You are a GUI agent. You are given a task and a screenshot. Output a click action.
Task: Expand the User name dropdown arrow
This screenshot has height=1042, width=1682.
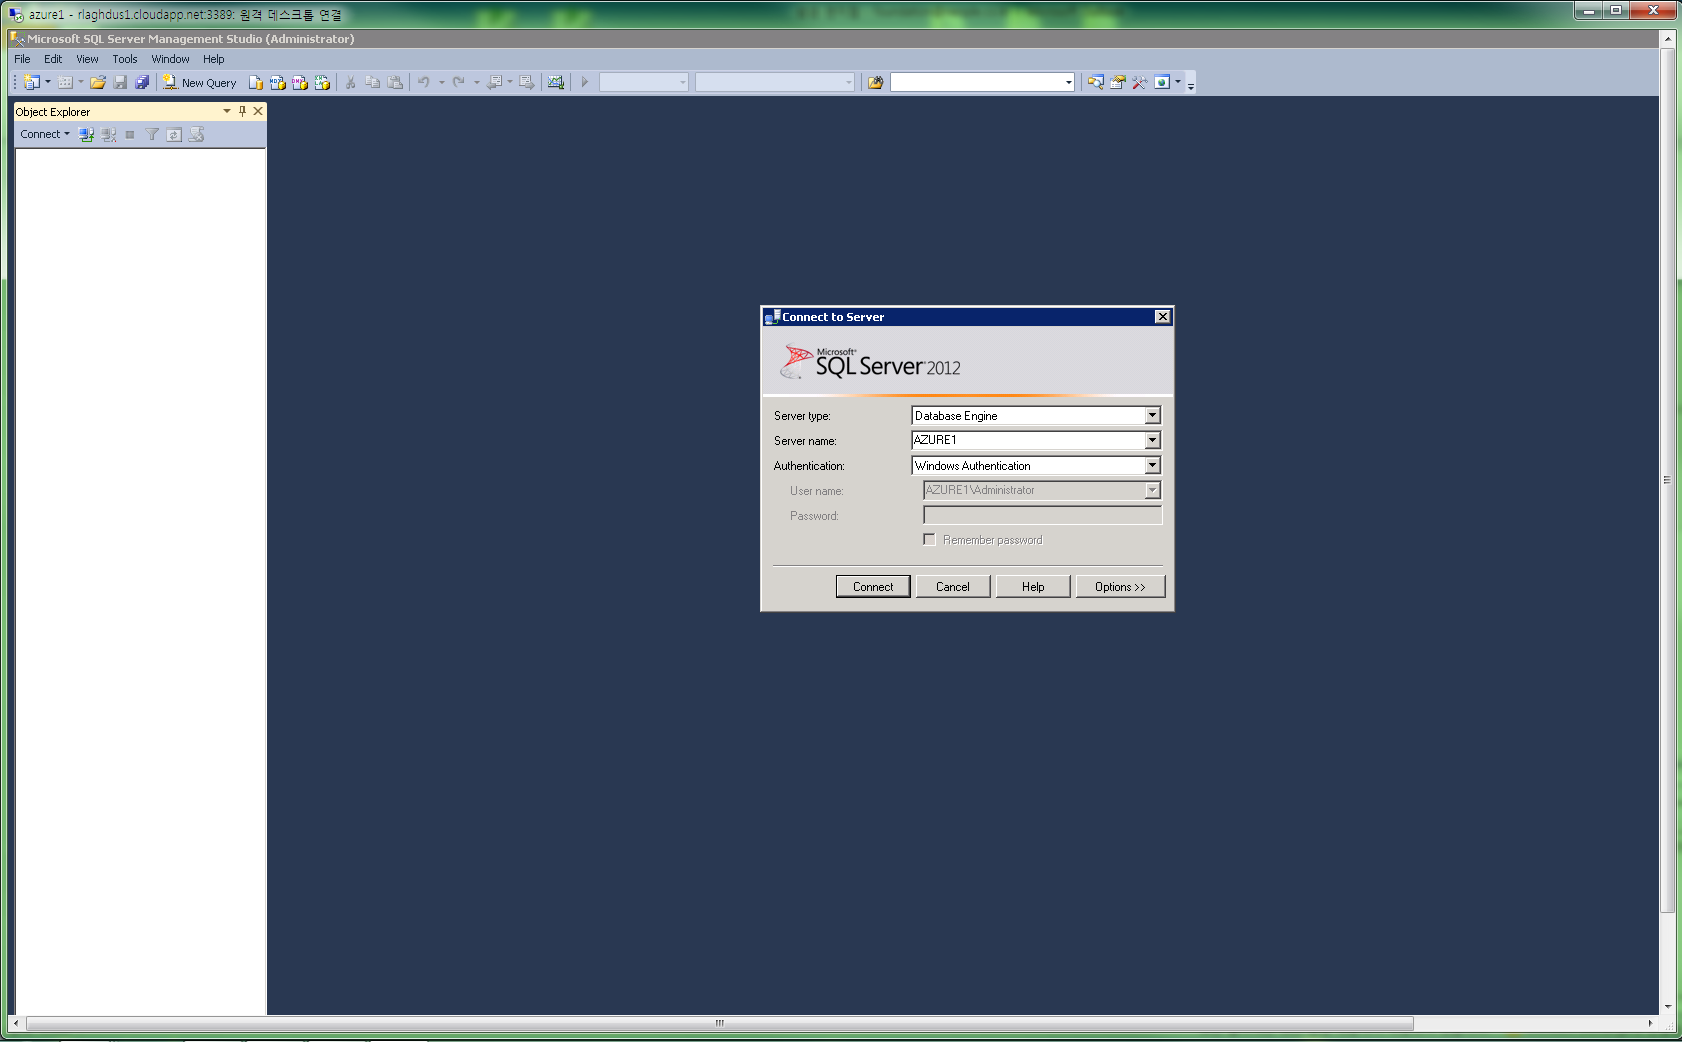point(1152,490)
